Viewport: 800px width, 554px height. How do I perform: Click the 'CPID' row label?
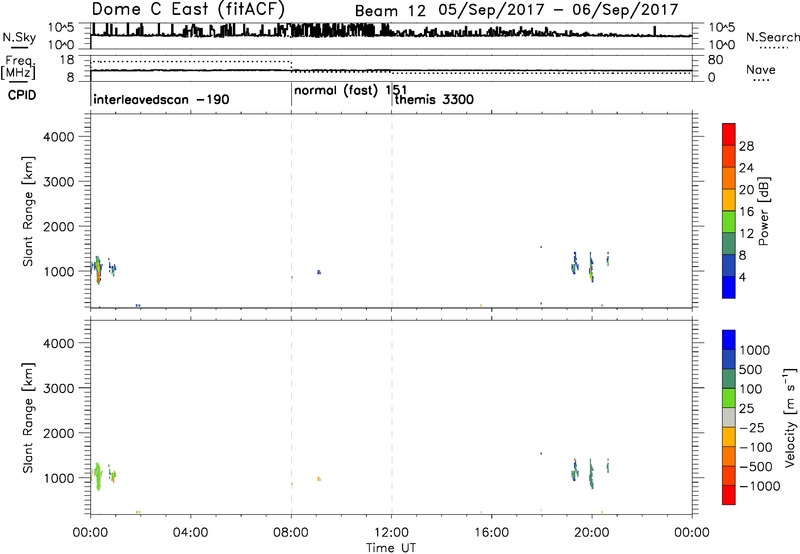click(x=22, y=95)
